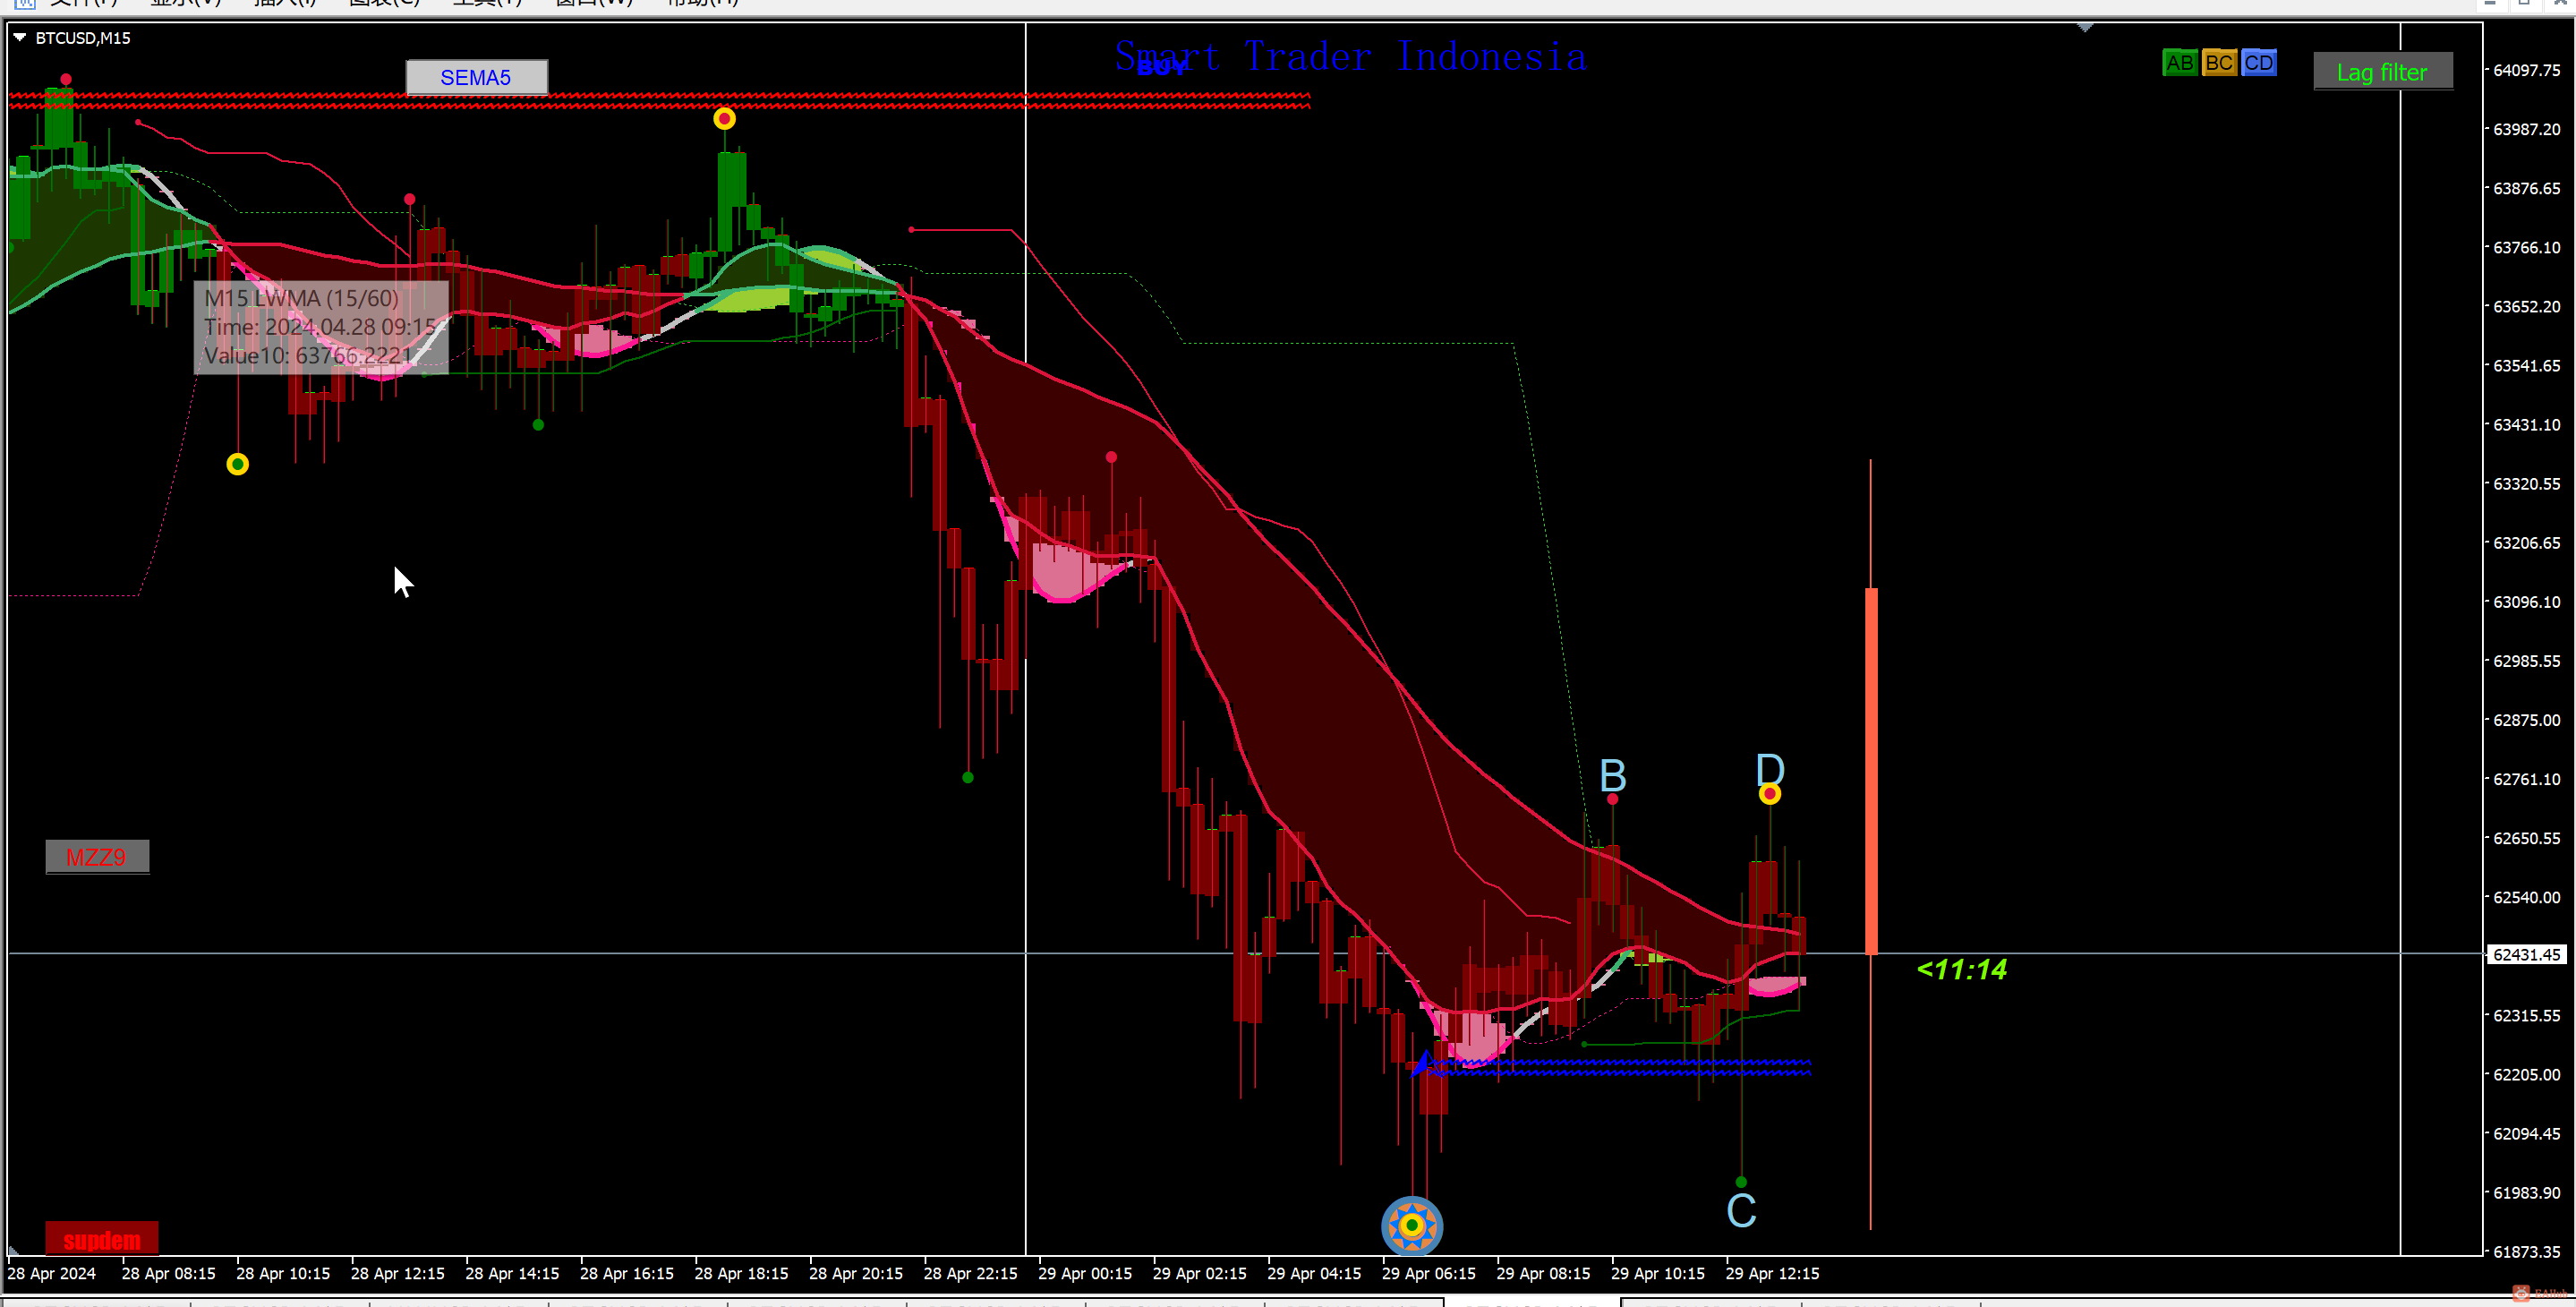The image size is (2576, 1307).
Task: Click yellow circle marker under D label
Action: [1769, 794]
